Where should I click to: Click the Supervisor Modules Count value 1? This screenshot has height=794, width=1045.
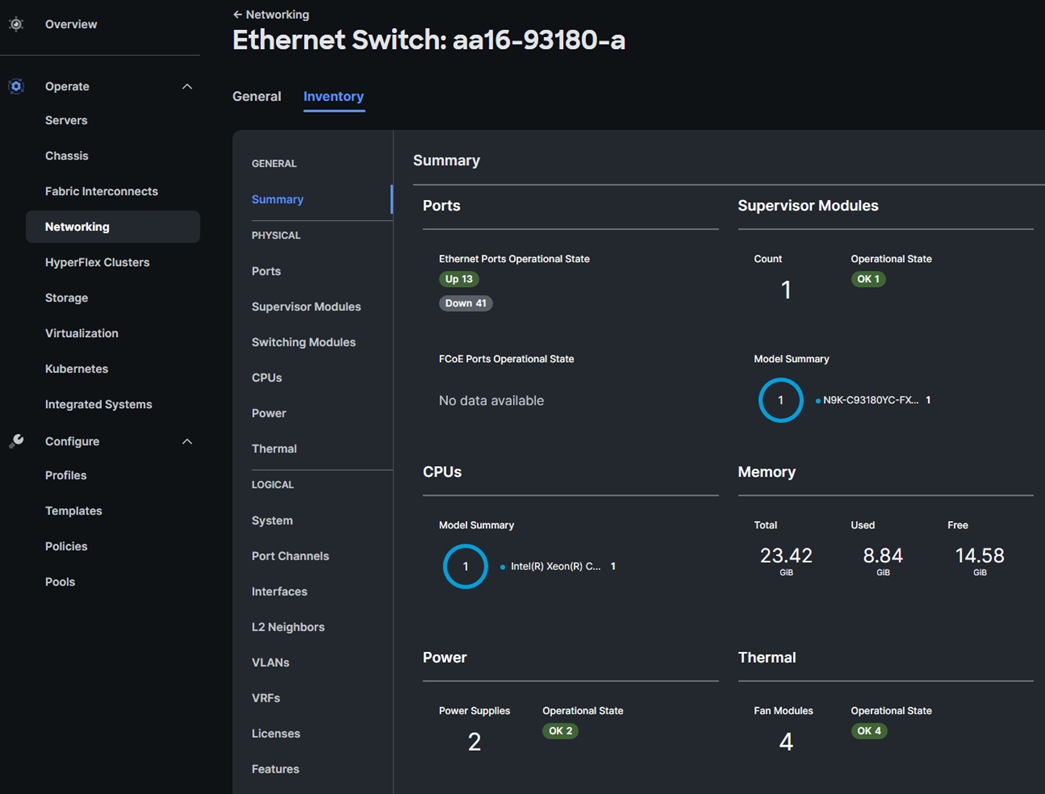point(786,290)
